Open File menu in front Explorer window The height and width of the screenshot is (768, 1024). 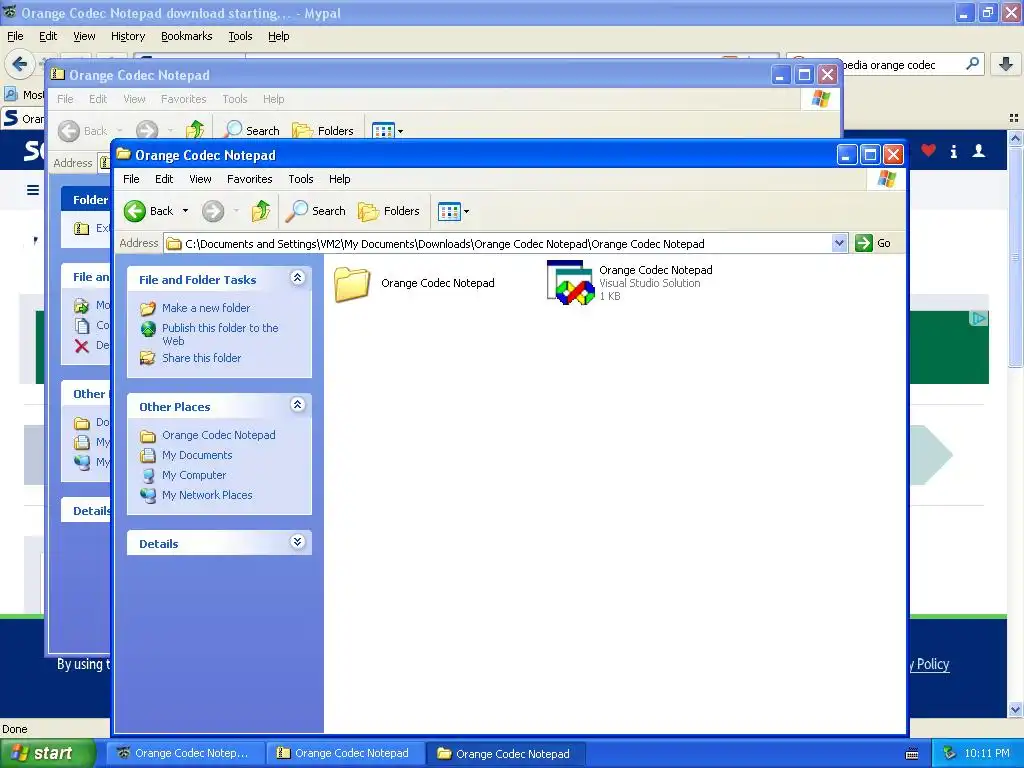coord(131,179)
